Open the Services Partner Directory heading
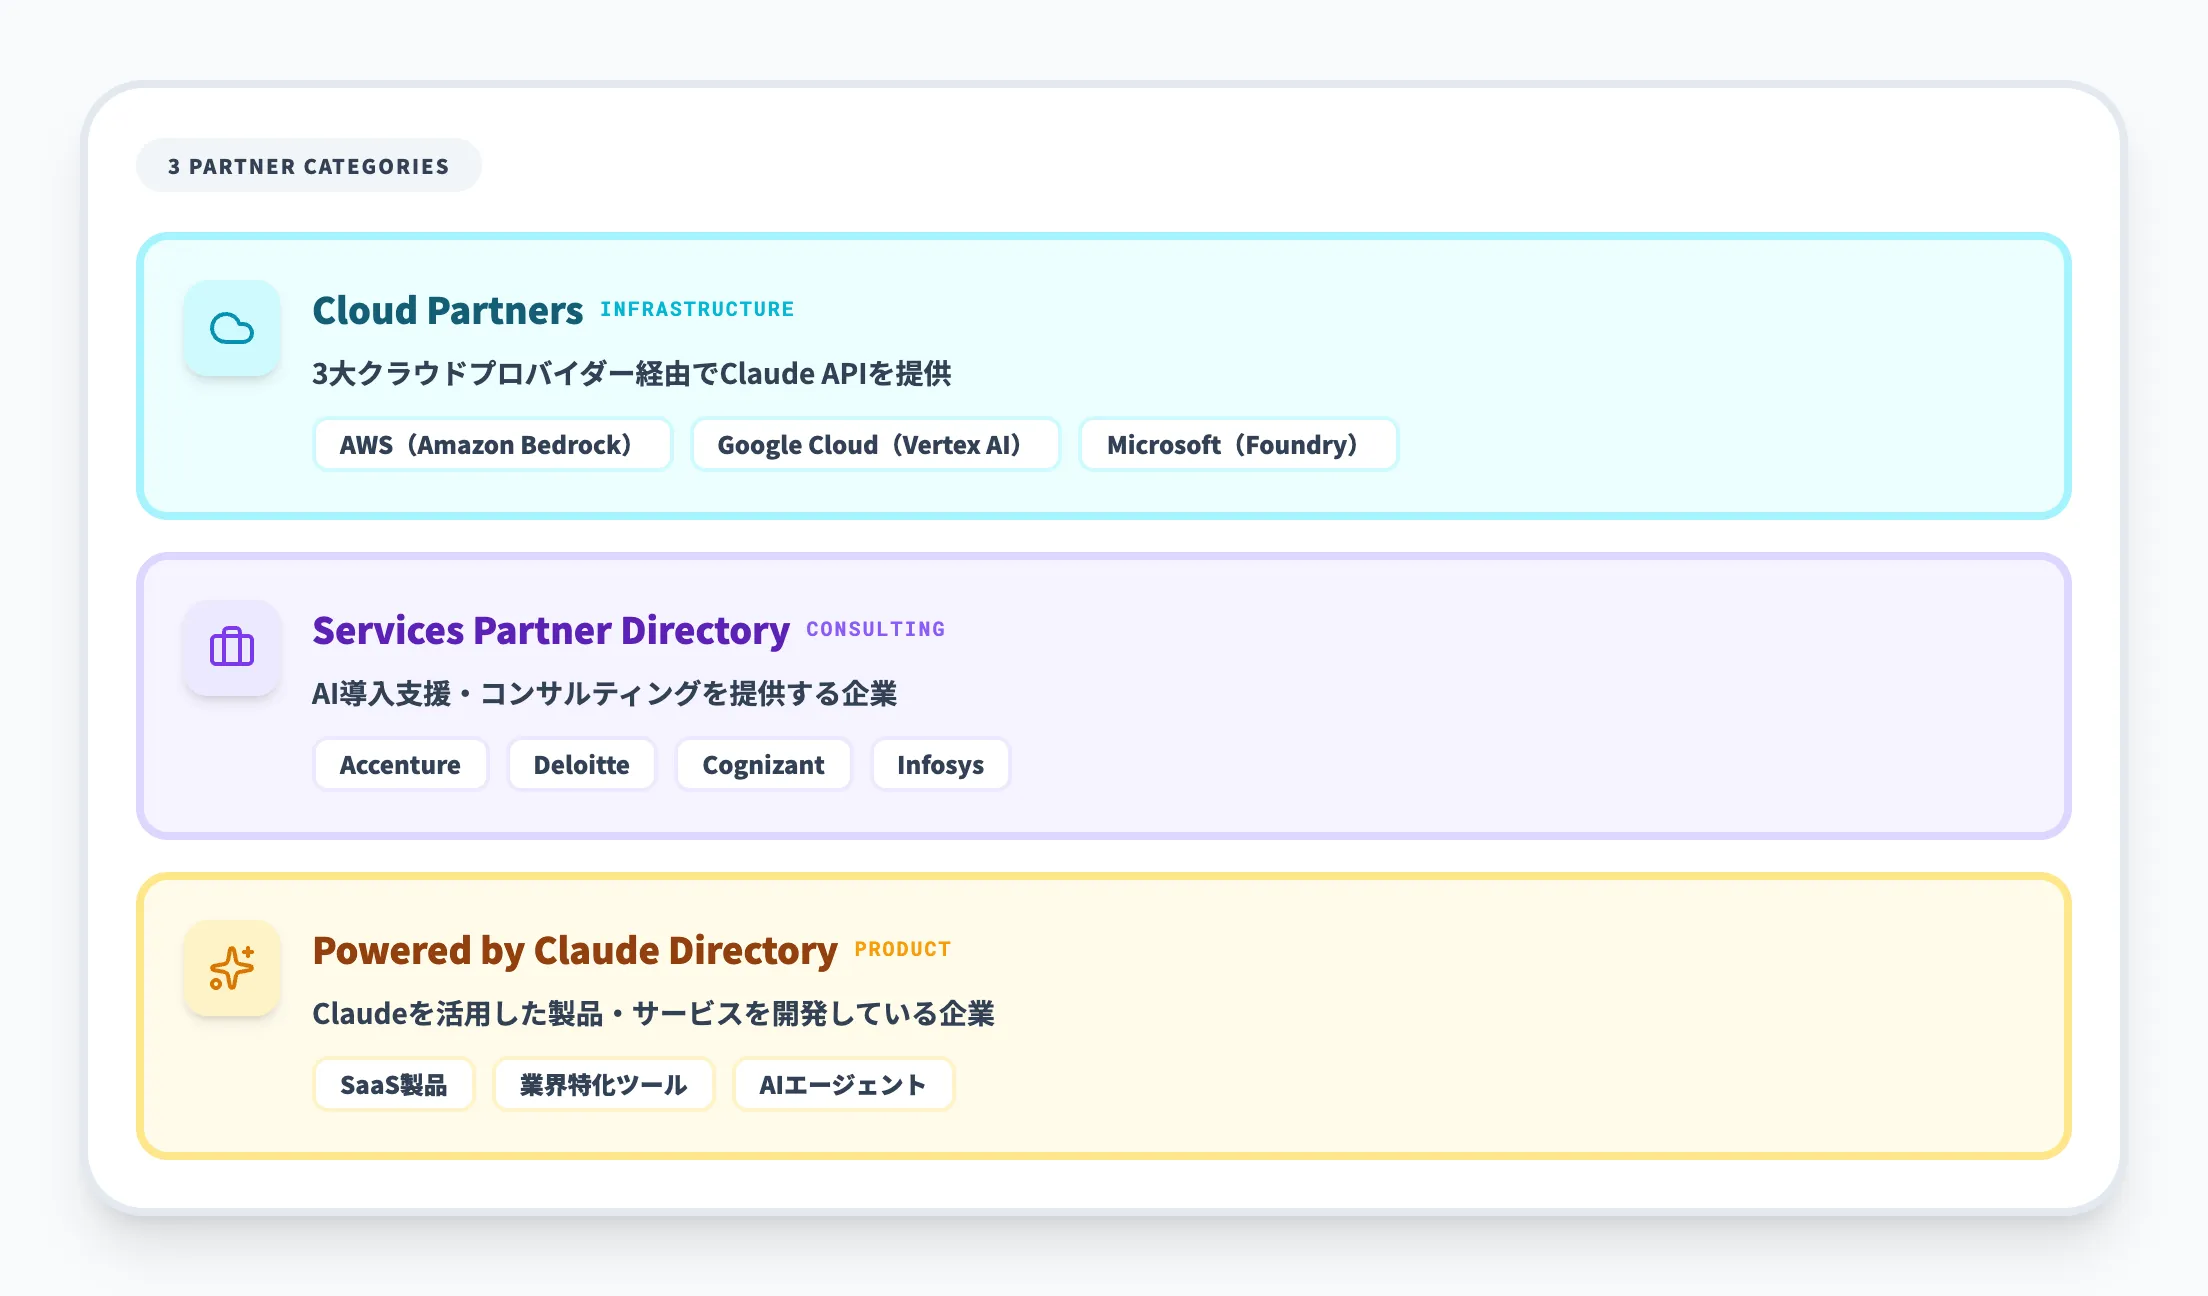The image size is (2208, 1296). [x=551, y=631]
